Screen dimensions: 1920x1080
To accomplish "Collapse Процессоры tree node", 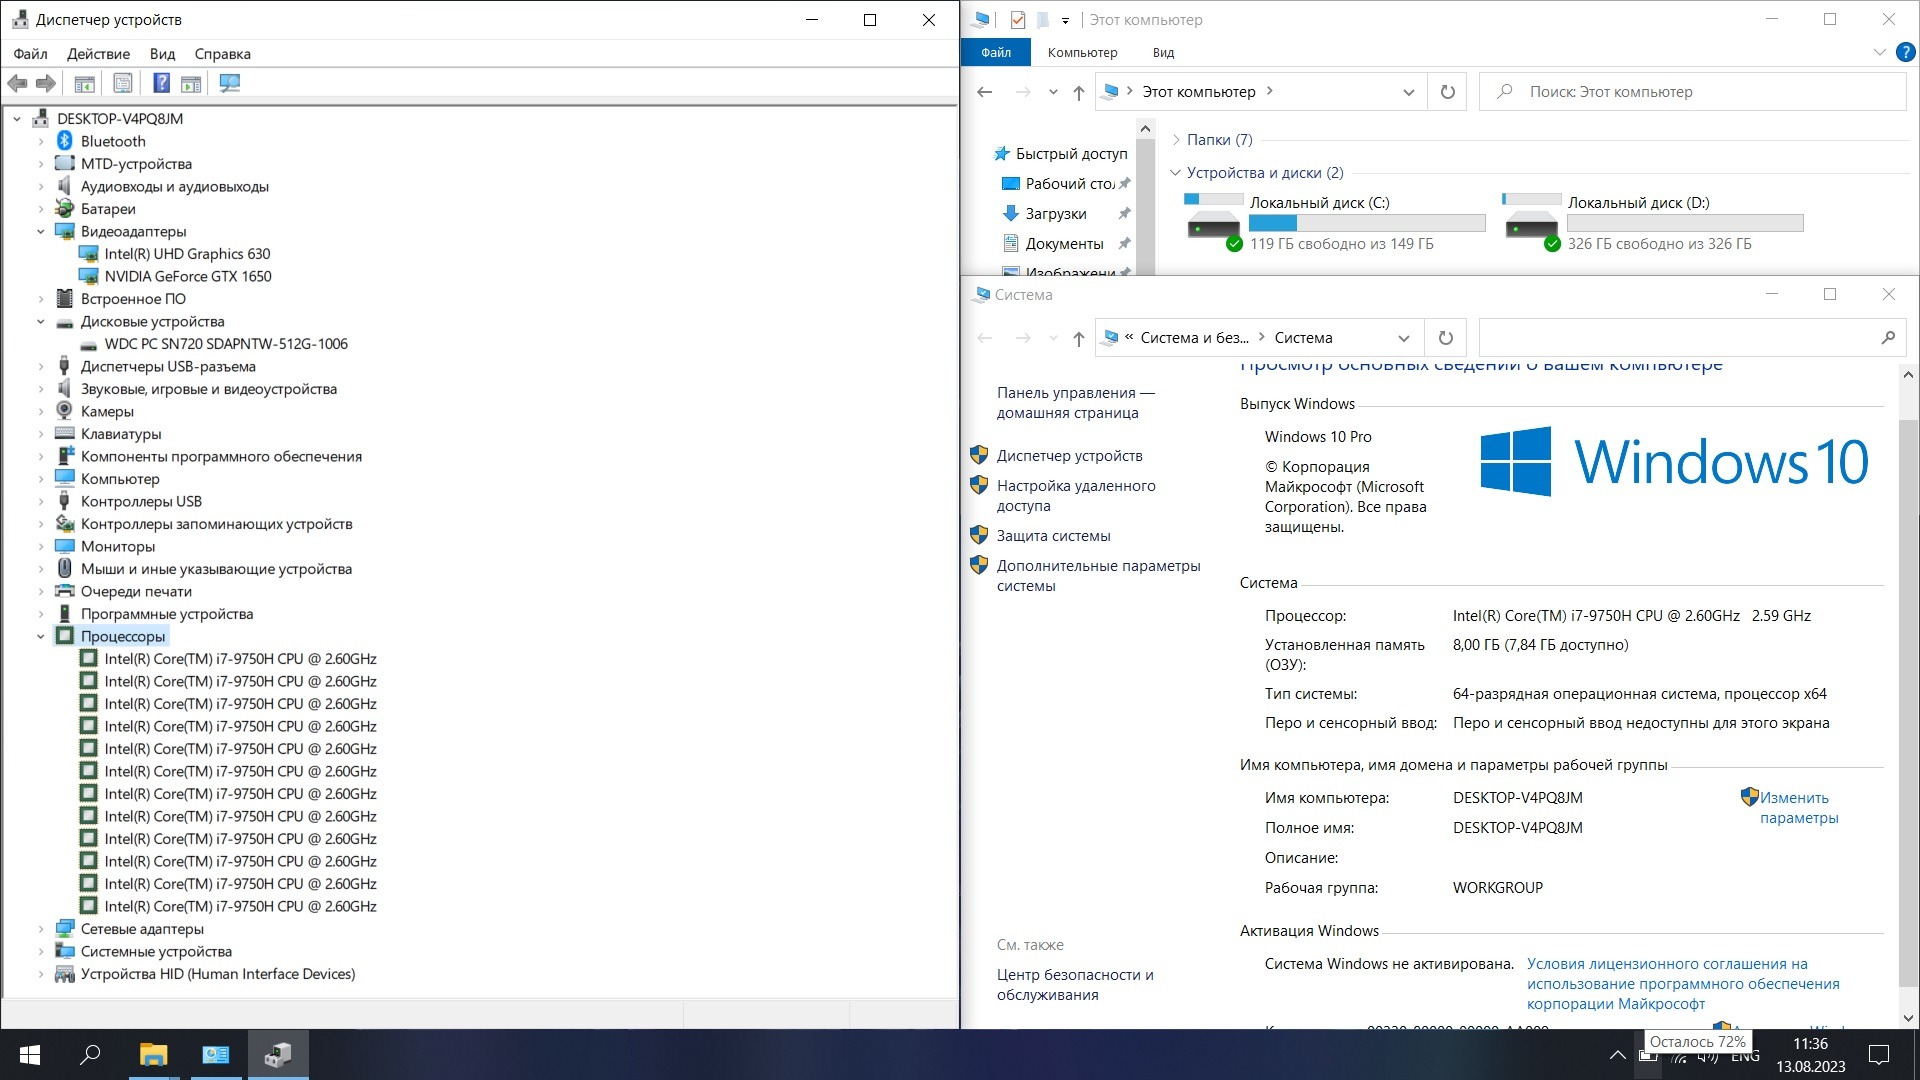I will click(x=41, y=637).
